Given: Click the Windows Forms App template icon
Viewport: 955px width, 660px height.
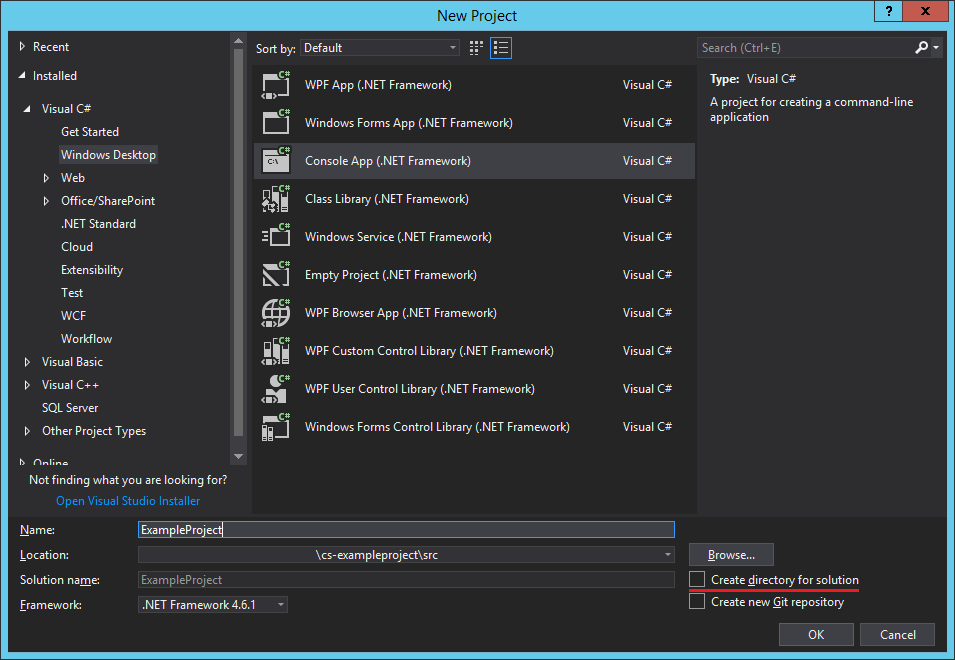Looking at the screenshot, I should (x=276, y=123).
